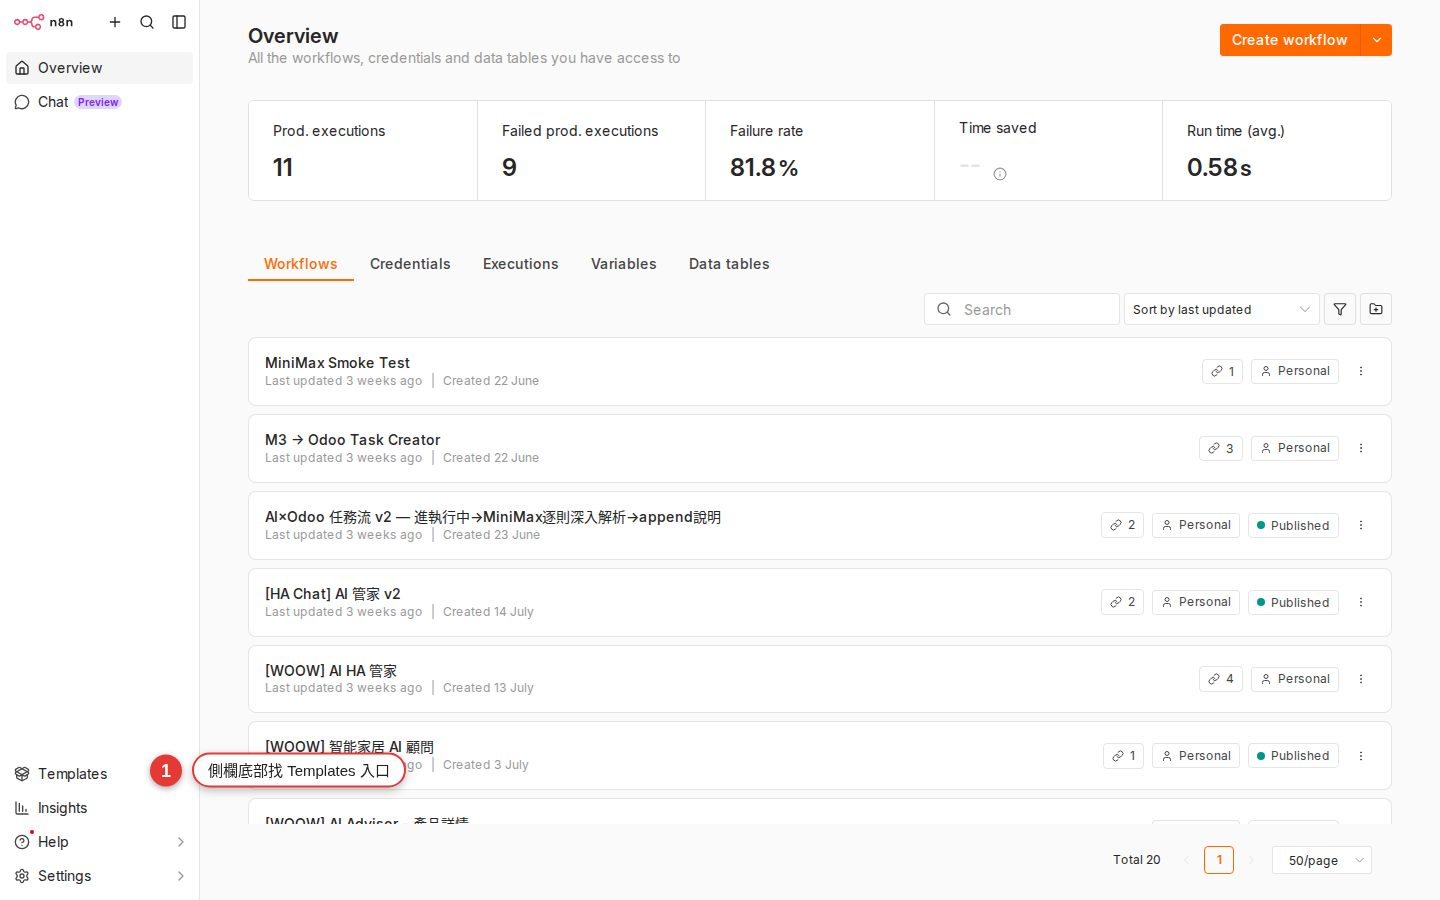The height and width of the screenshot is (900, 1440).
Task: Change 50/page page size dropdown
Action: (x=1322, y=860)
